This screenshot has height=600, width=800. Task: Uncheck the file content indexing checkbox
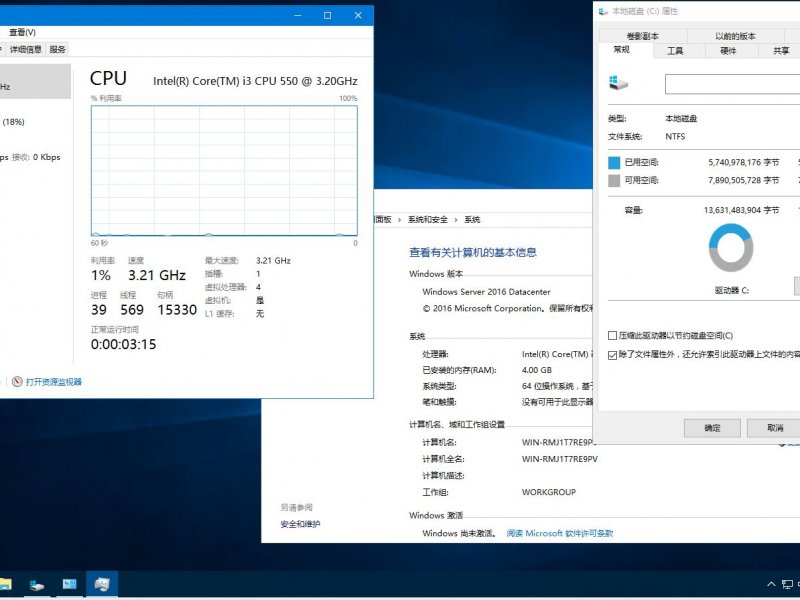(612, 355)
